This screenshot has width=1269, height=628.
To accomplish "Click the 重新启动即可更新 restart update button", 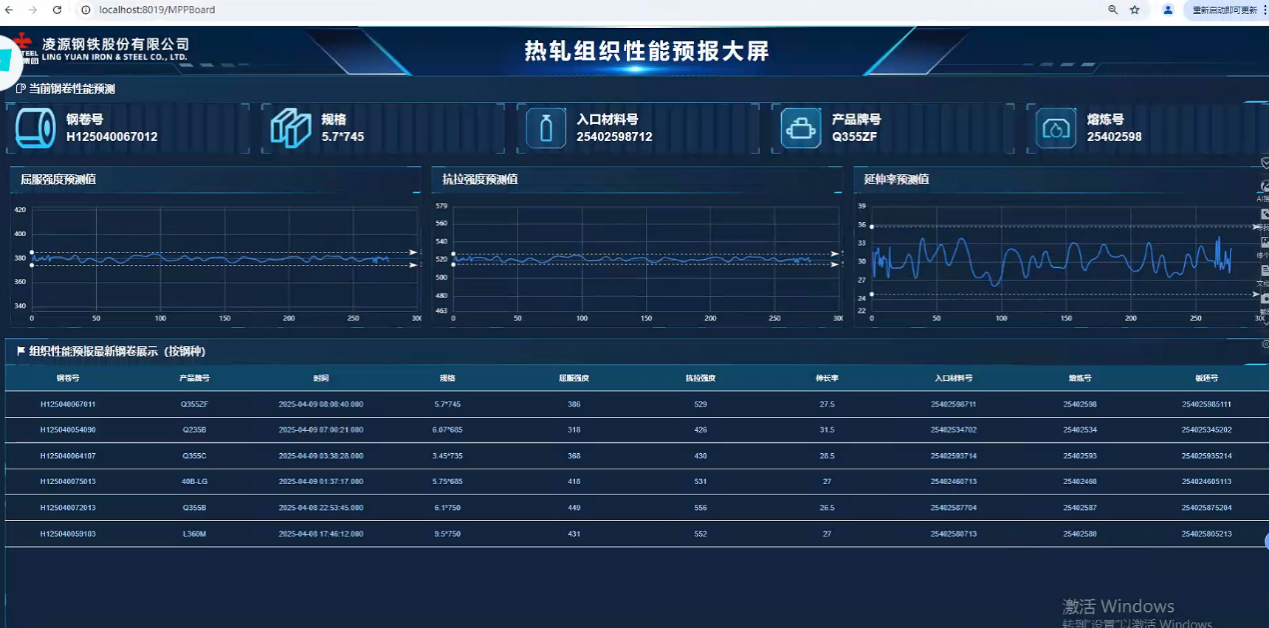I will tap(1218, 10).
